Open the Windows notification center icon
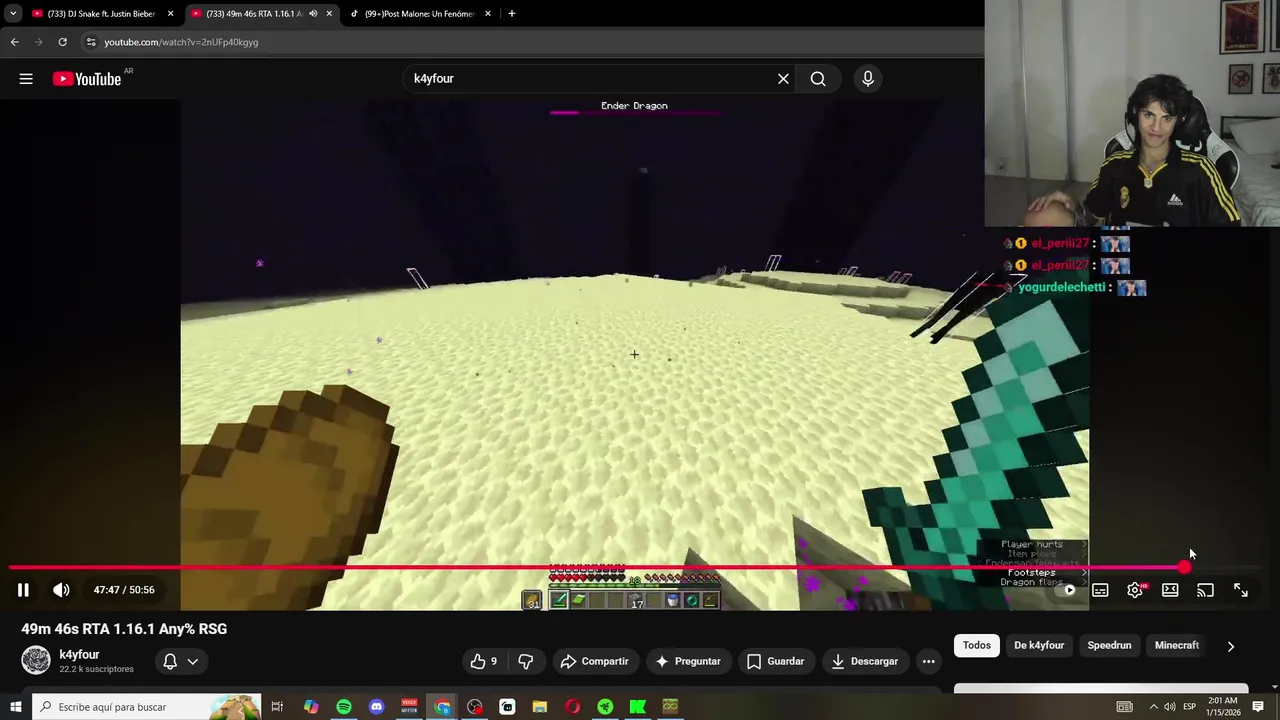Image resolution: width=1280 pixels, height=720 pixels. click(1258, 707)
